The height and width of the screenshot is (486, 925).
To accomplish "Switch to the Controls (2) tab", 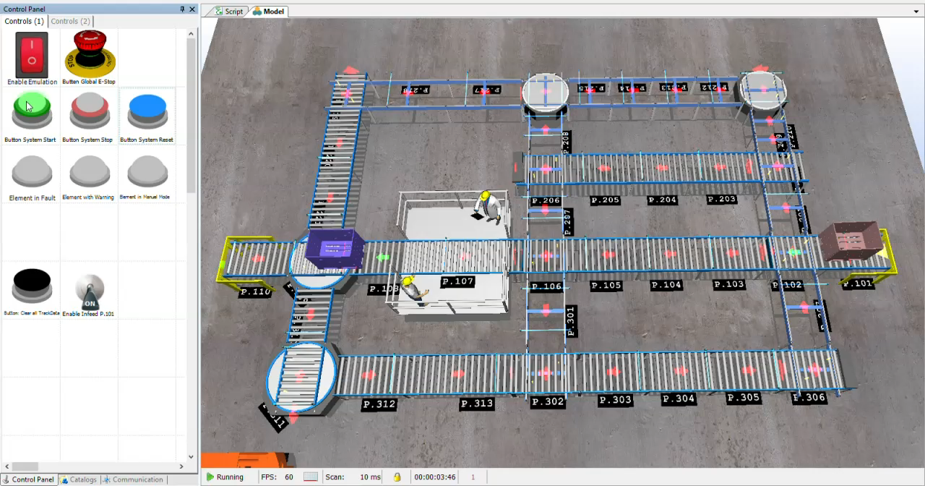I will (x=70, y=21).
